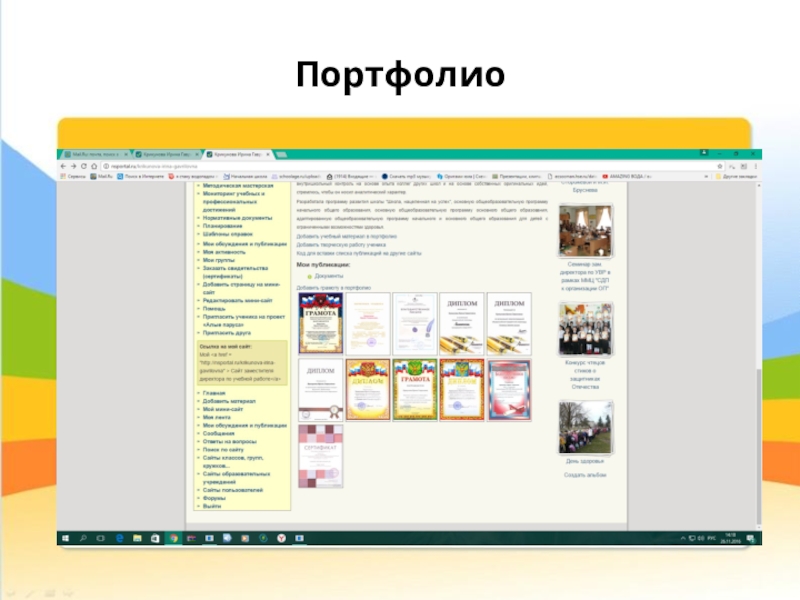
Task: Click the browser Back arrow
Action: click(x=62, y=166)
